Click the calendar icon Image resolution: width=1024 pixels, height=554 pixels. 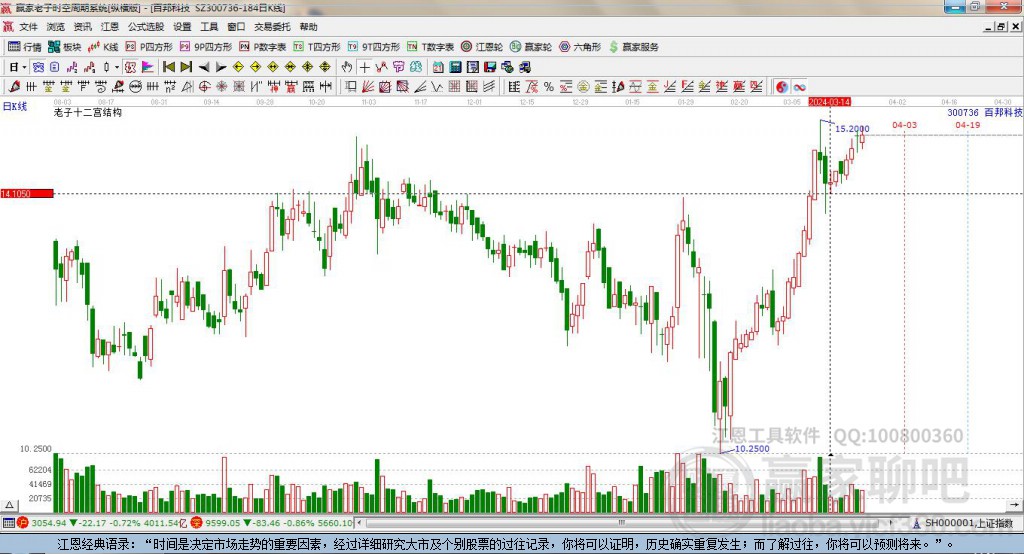(438, 67)
